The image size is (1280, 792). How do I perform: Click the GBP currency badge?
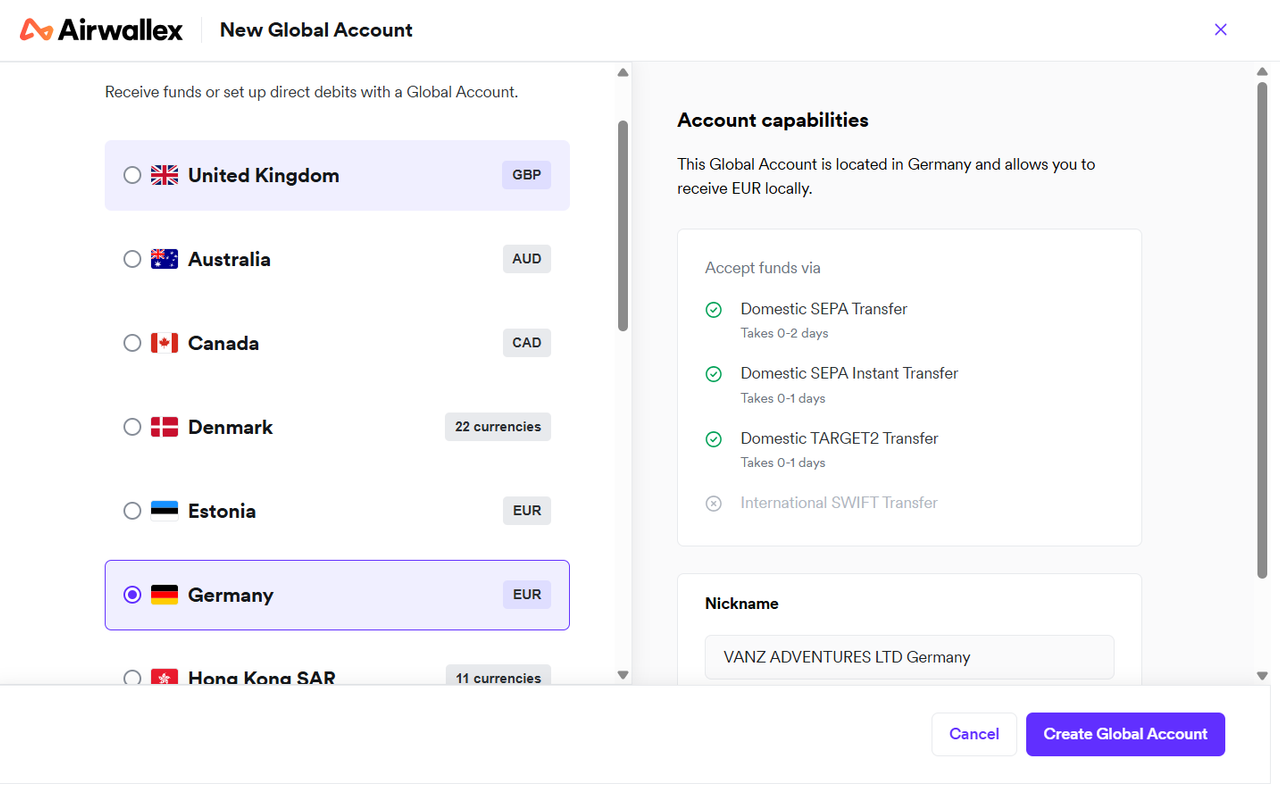click(x=526, y=175)
